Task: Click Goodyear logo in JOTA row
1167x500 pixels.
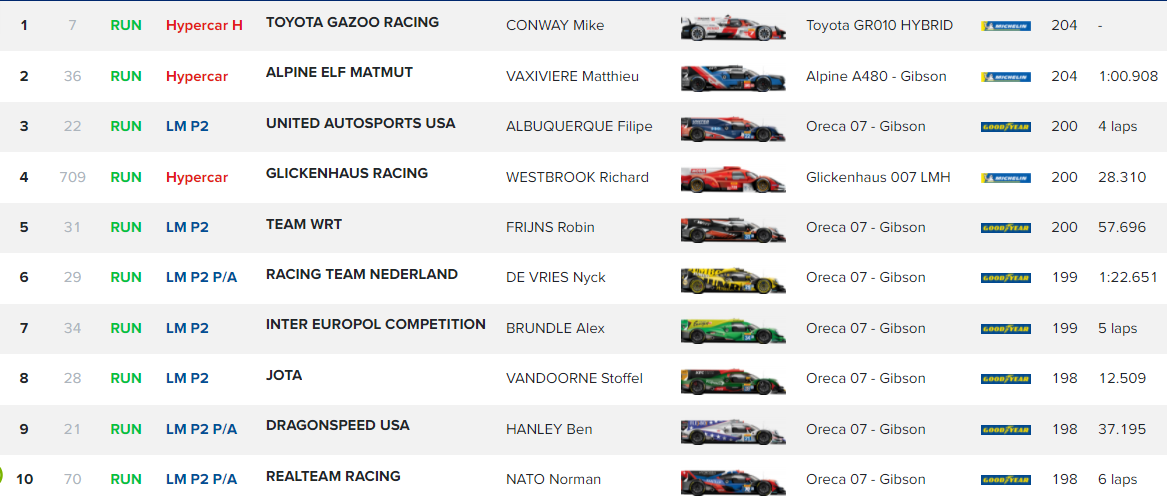Action: (x=1005, y=379)
